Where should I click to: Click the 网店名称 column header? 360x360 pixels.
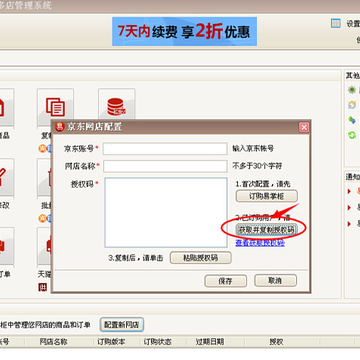pyautogui.click(x=53, y=342)
